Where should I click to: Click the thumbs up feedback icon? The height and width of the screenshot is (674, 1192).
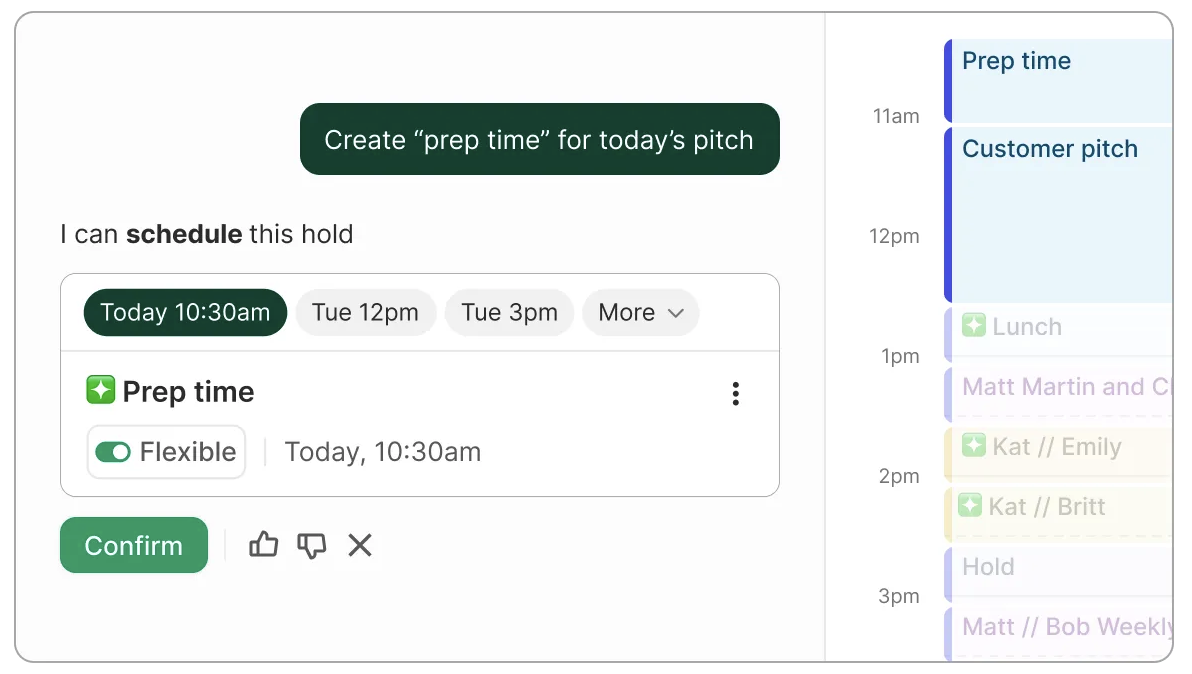click(x=263, y=545)
